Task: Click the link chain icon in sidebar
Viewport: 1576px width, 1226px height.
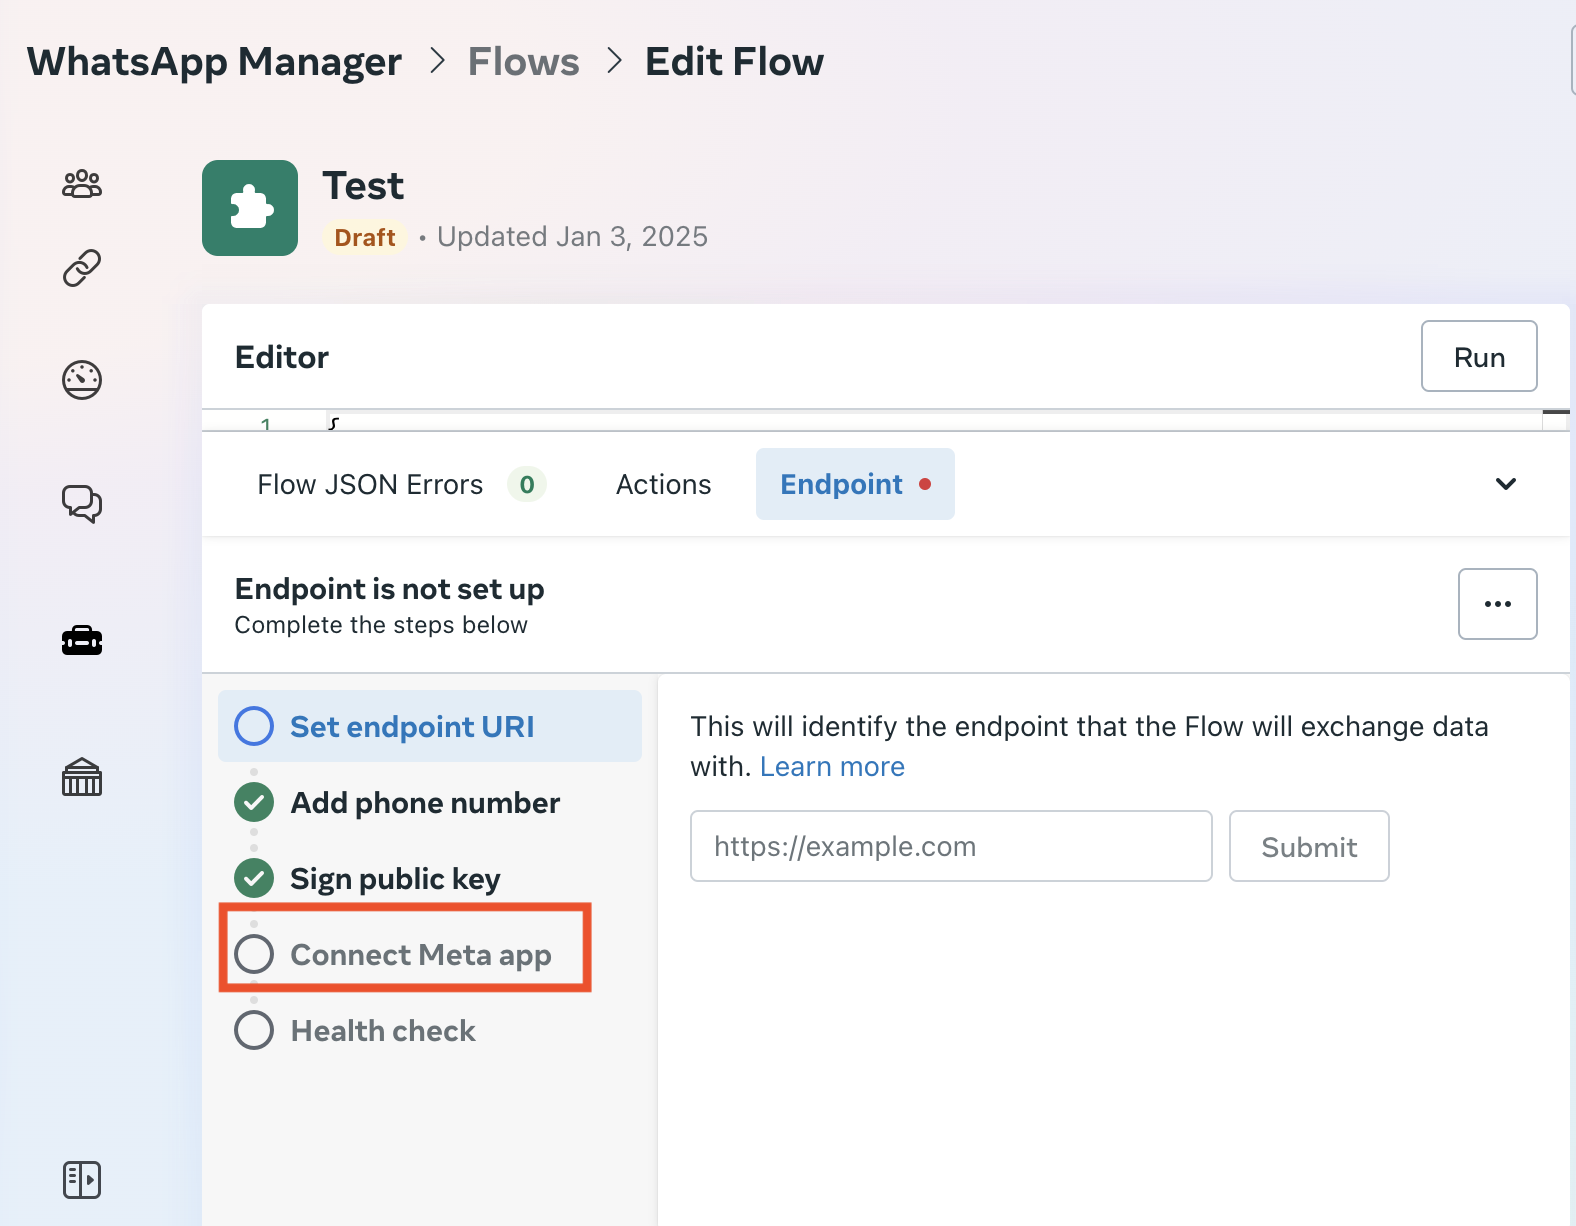Action: click(x=82, y=268)
